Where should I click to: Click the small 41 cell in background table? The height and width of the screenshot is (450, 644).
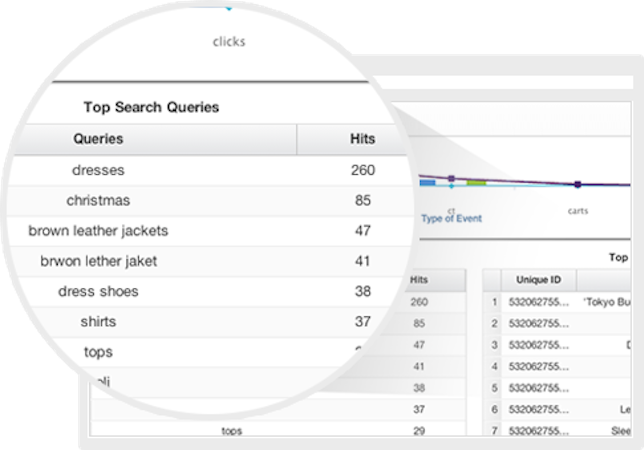[x=419, y=366]
